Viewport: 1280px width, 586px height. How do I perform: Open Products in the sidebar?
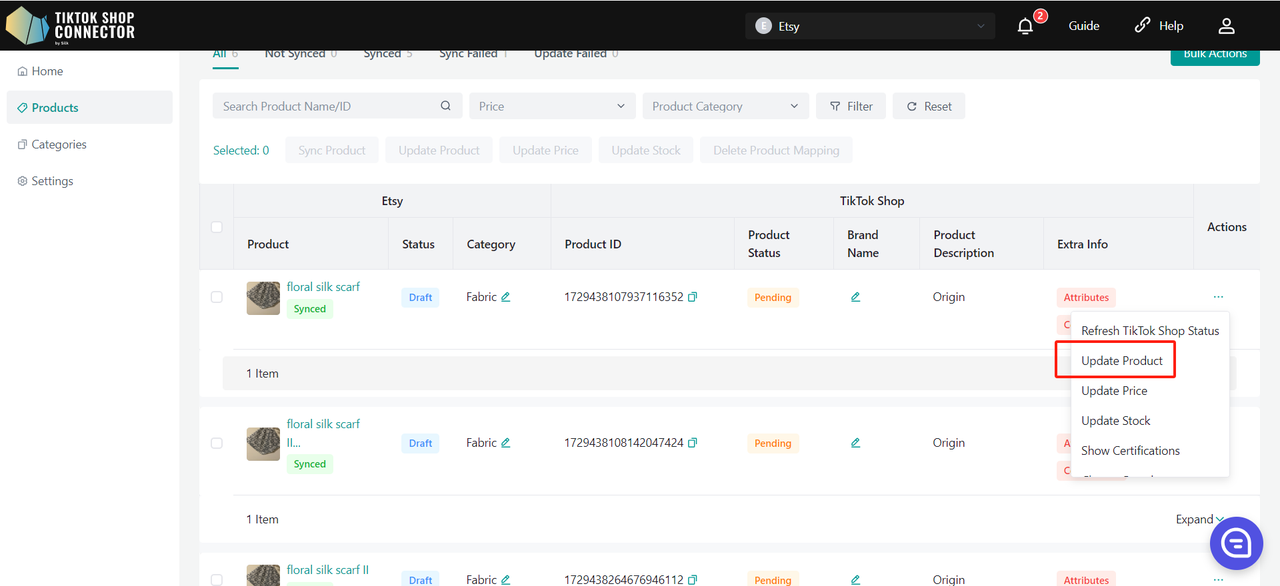(89, 108)
